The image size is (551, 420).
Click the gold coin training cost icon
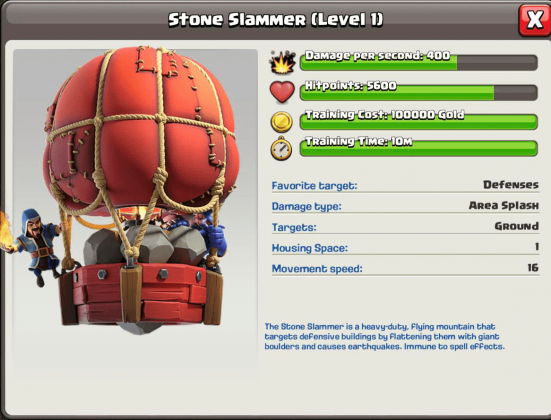[x=281, y=122]
